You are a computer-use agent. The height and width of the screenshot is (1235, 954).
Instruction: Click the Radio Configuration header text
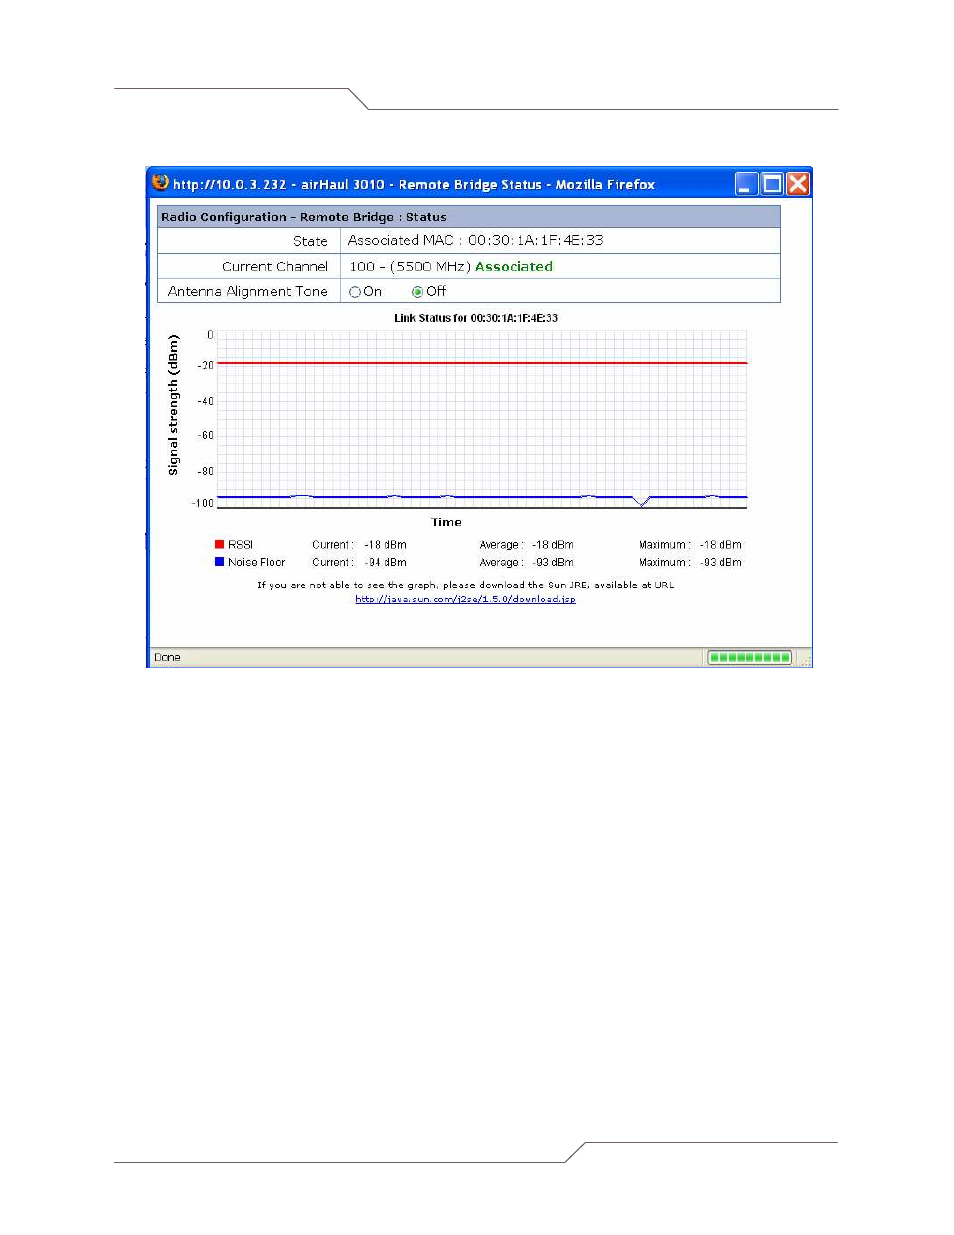tap(303, 217)
